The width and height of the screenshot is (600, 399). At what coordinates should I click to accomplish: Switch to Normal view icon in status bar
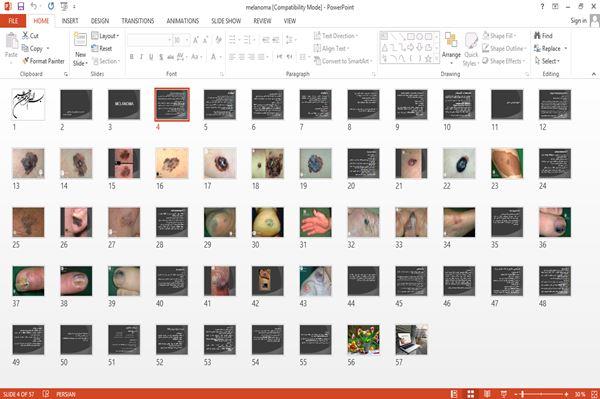(x=454, y=394)
